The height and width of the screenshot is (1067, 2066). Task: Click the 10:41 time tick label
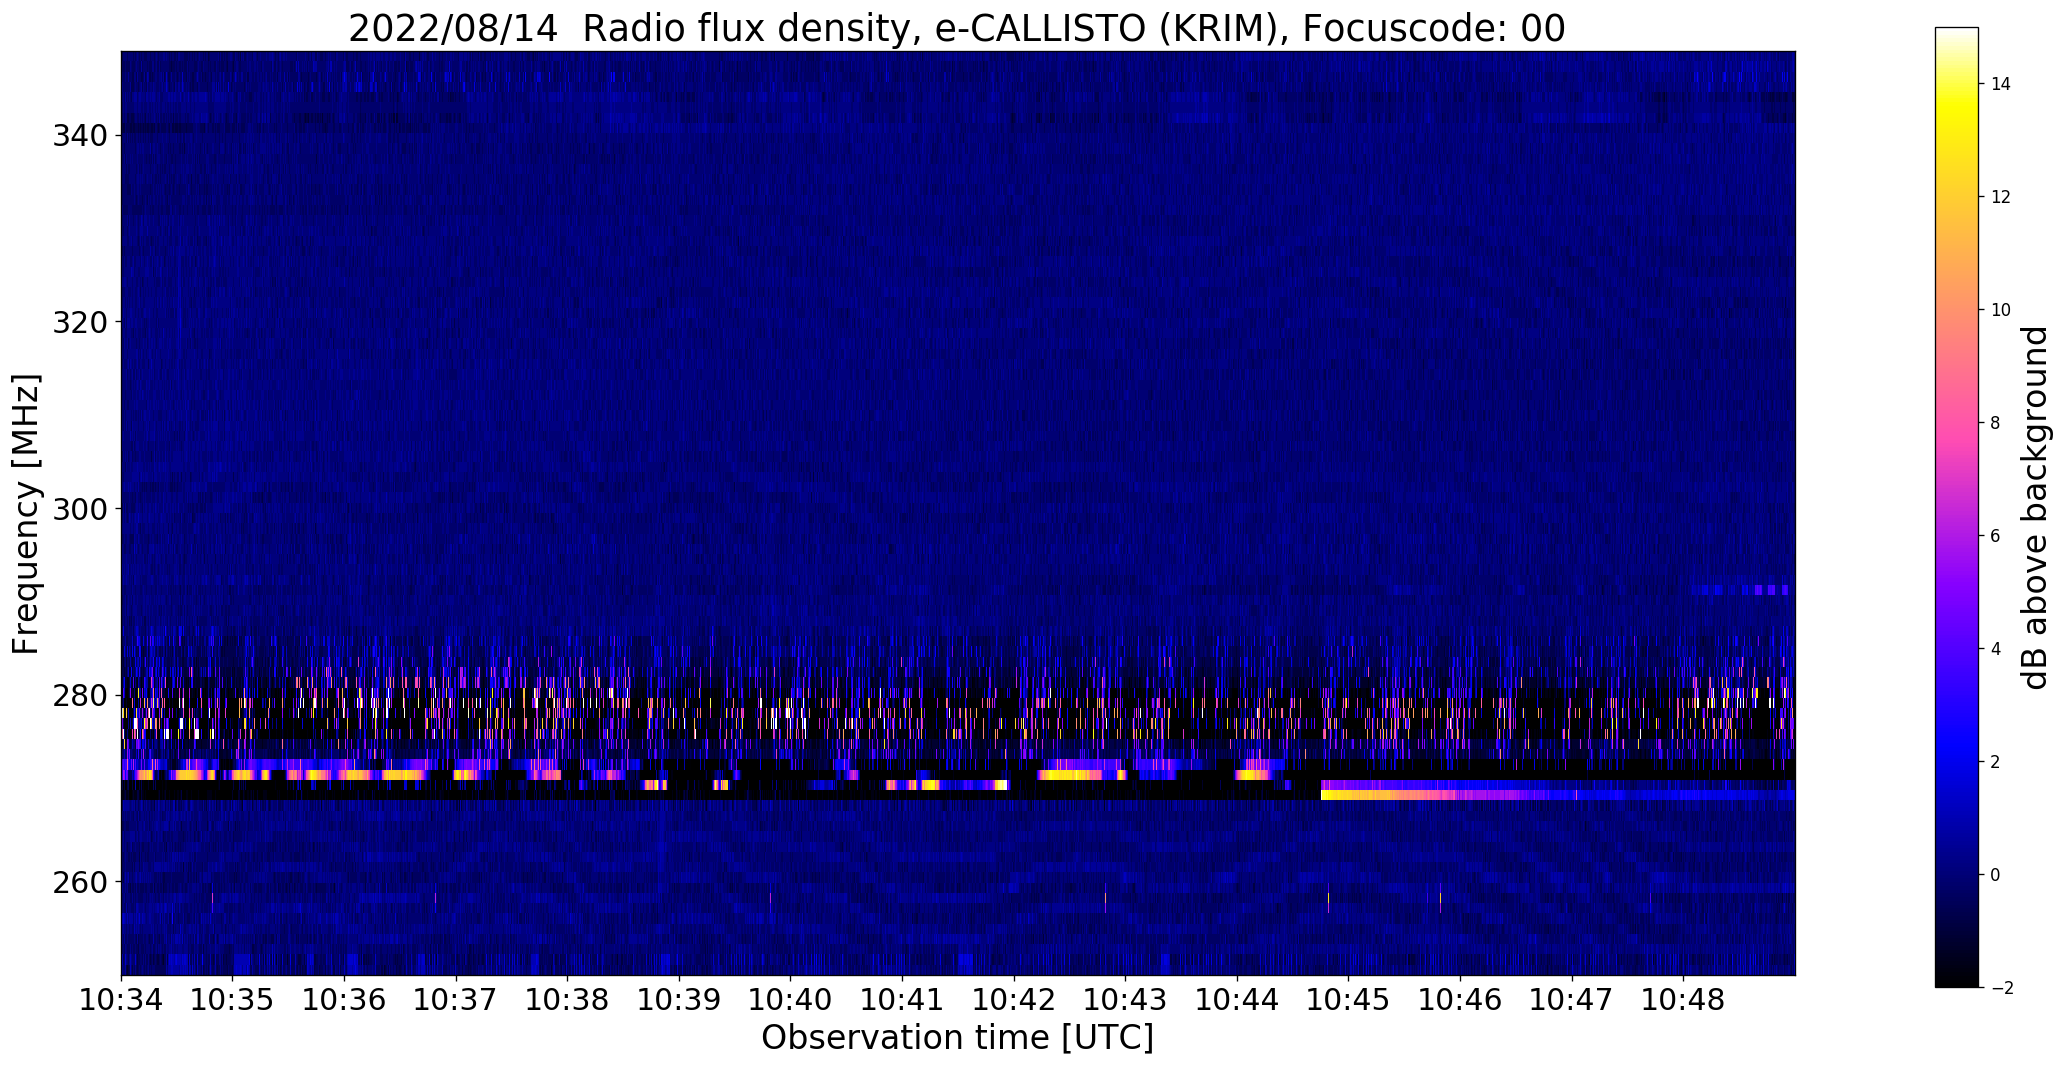click(x=903, y=1000)
